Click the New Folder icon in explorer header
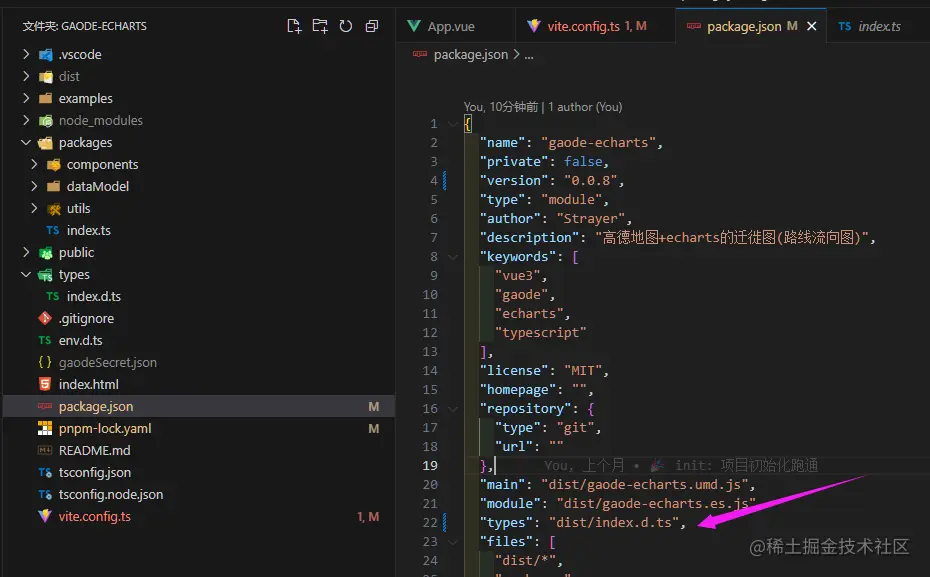 pyautogui.click(x=320, y=26)
